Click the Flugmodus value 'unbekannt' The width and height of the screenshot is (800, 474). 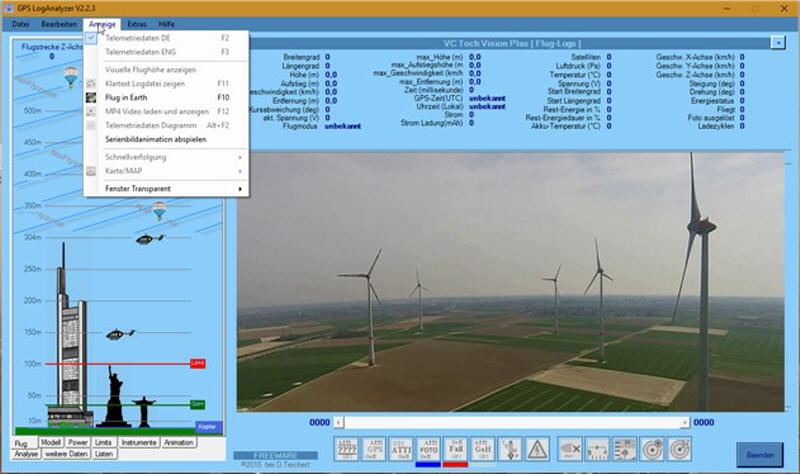[x=343, y=126]
